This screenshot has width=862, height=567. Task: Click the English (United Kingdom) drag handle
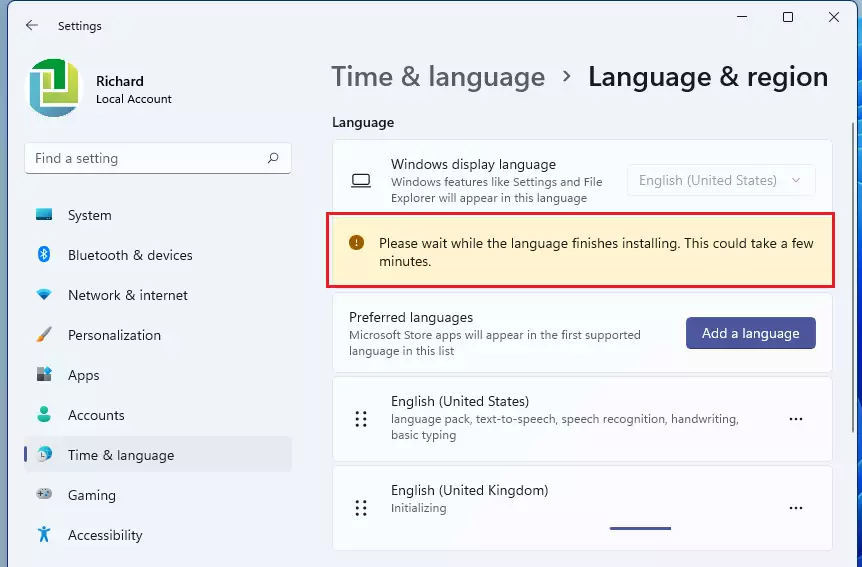point(361,508)
